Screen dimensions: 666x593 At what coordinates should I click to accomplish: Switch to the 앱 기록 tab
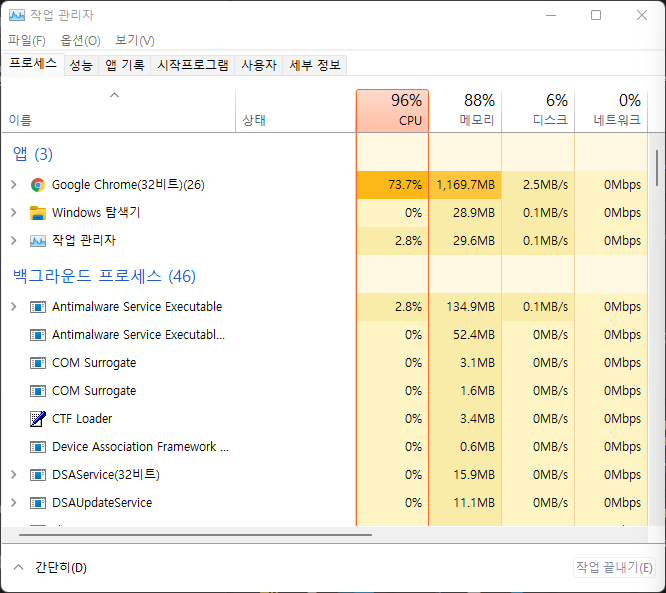coord(124,65)
